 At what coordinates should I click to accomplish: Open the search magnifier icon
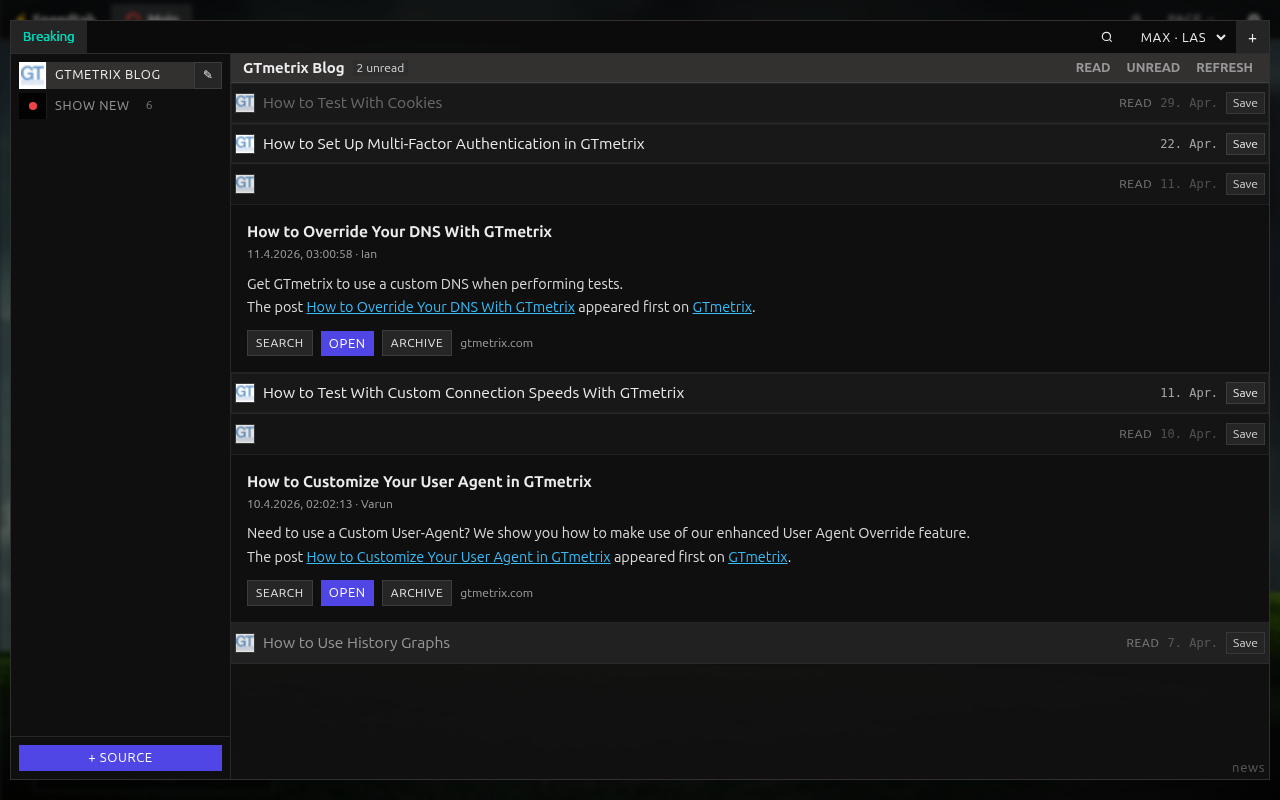click(x=1107, y=37)
